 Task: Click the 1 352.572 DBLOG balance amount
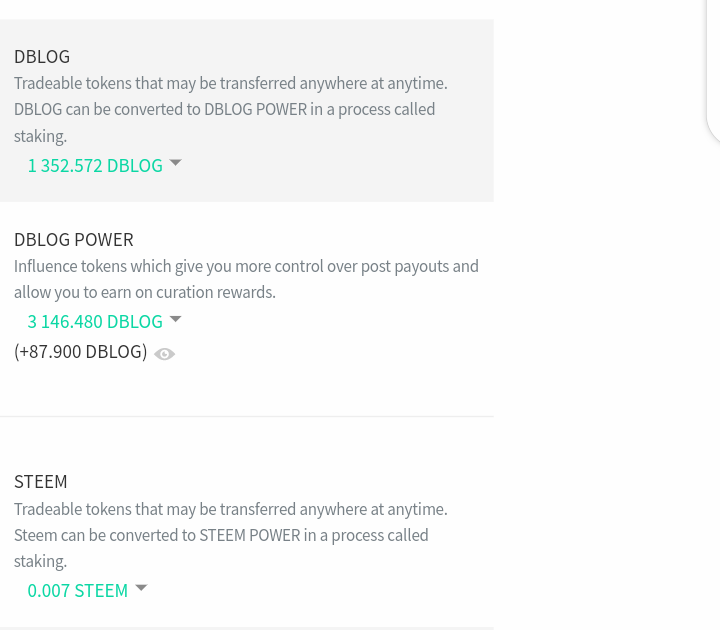[x=94, y=165]
